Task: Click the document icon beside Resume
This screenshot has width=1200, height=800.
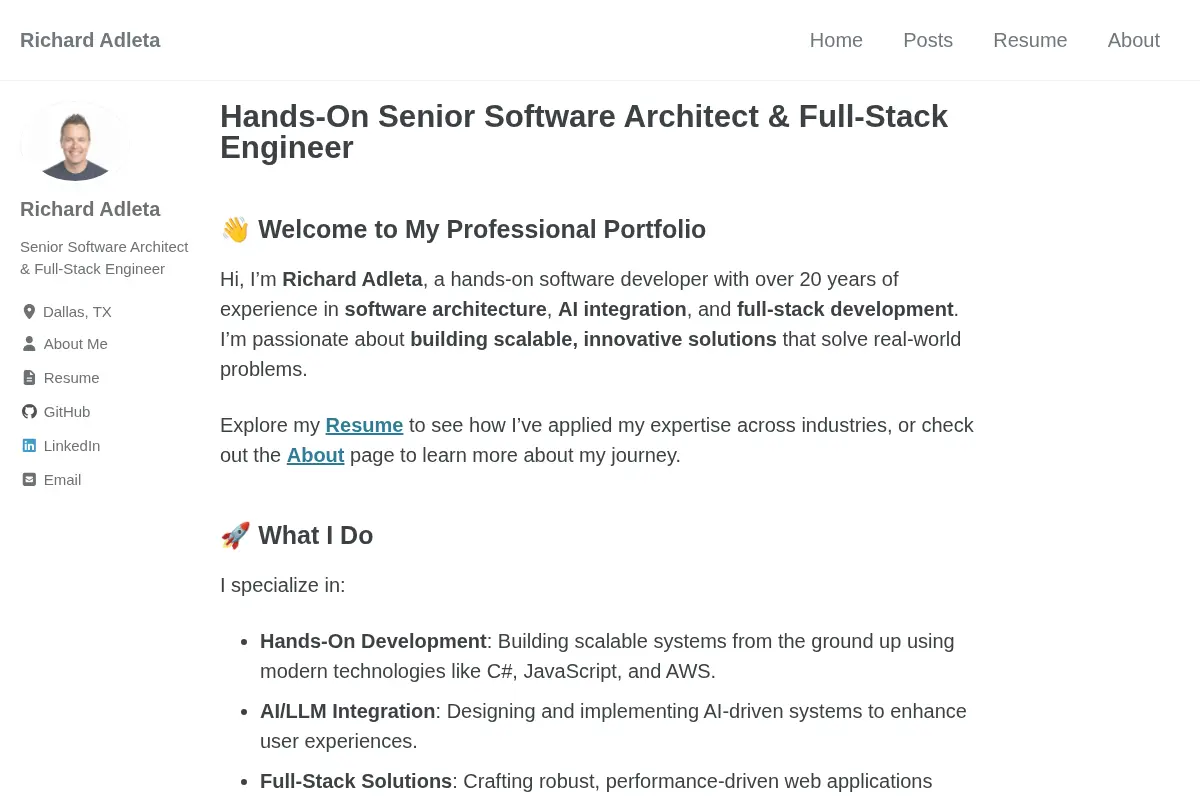Action: click(29, 378)
